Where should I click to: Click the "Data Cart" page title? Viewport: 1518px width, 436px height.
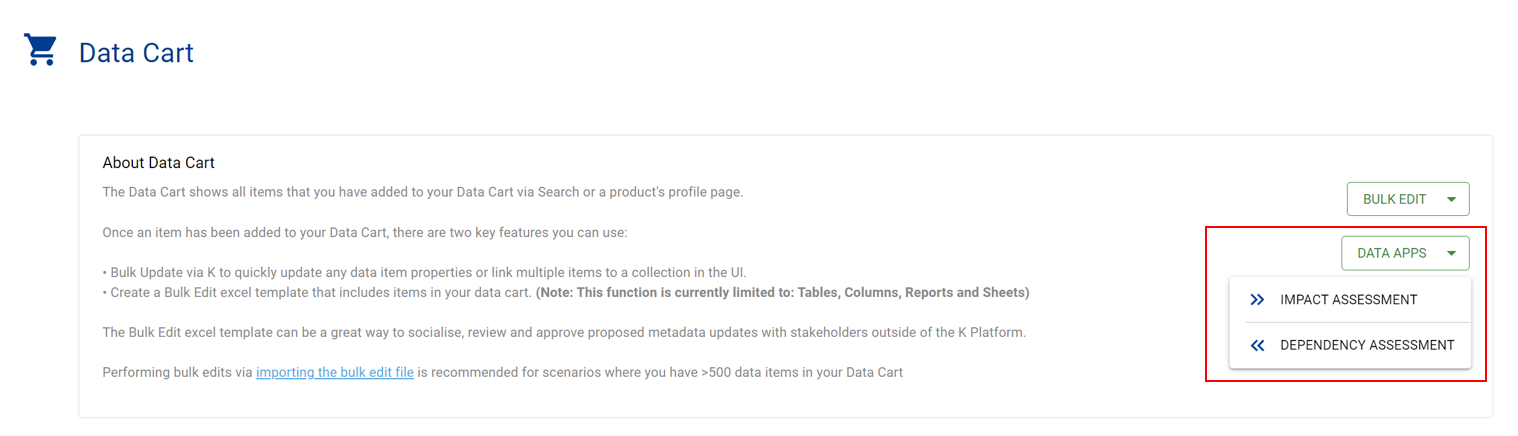(x=136, y=53)
